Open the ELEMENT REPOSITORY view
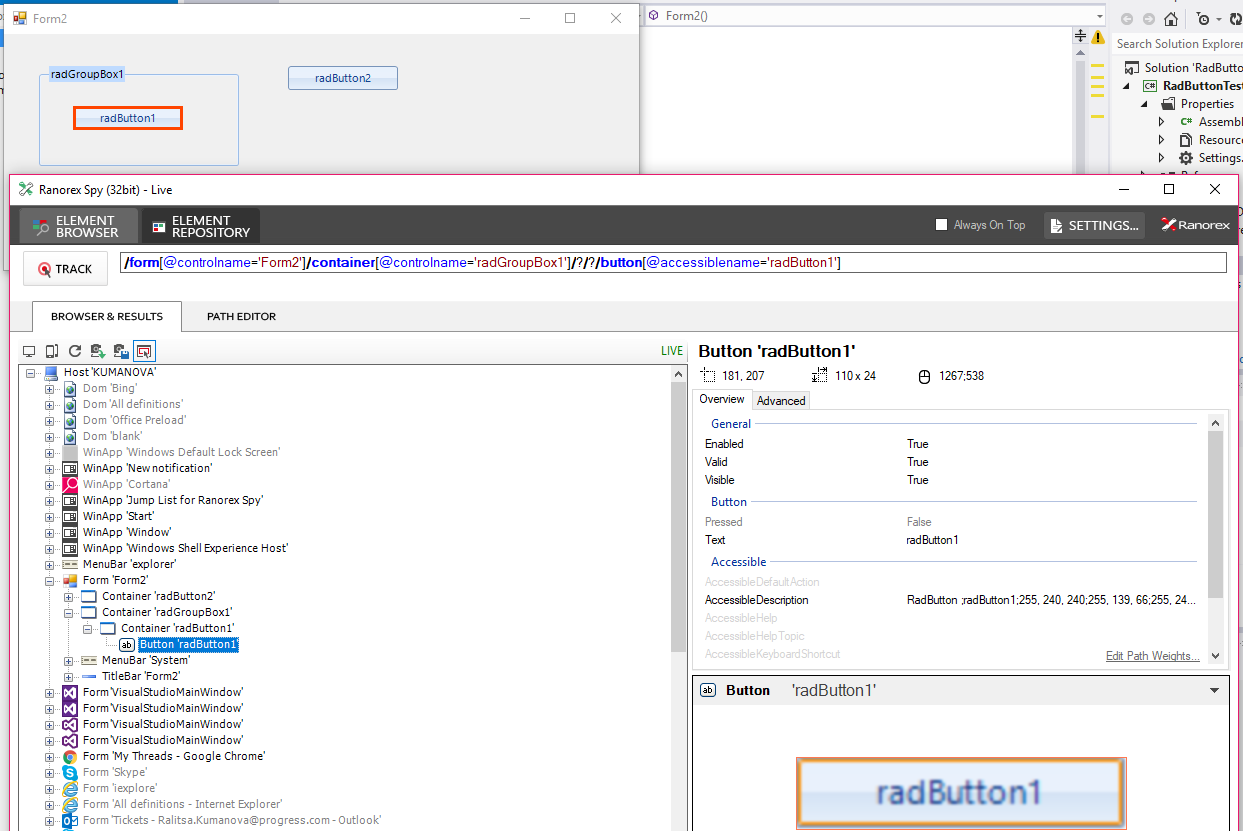This screenshot has height=831, width=1243. point(201,226)
